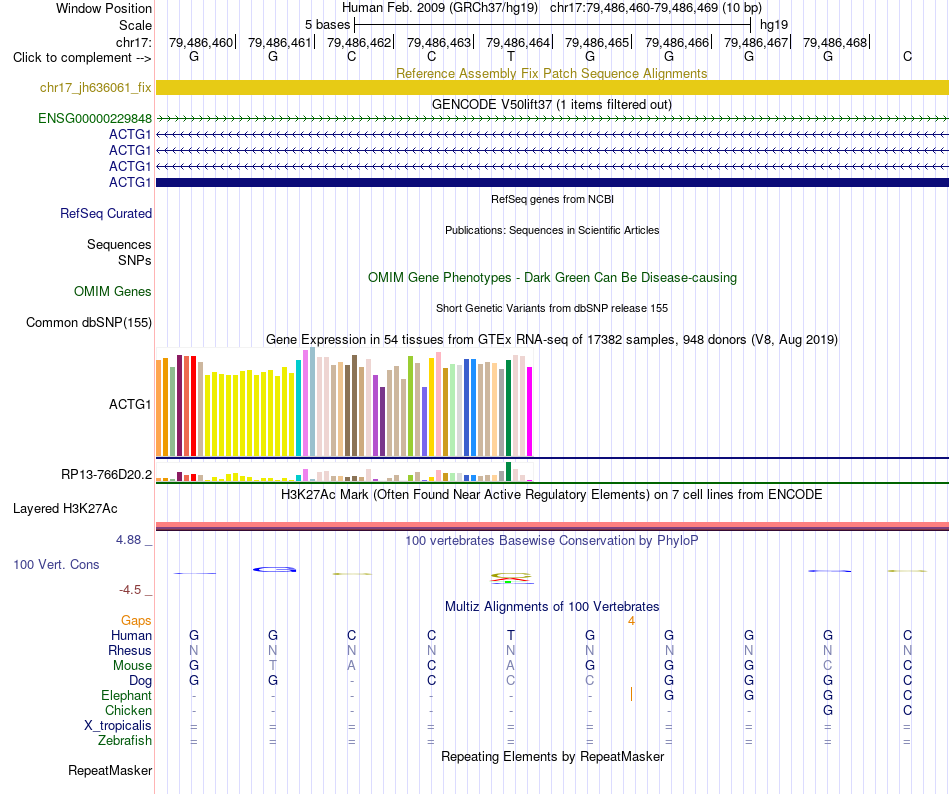Click Layered H3K27Ac track label
The width and height of the screenshot is (950, 794).
[x=65, y=508]
